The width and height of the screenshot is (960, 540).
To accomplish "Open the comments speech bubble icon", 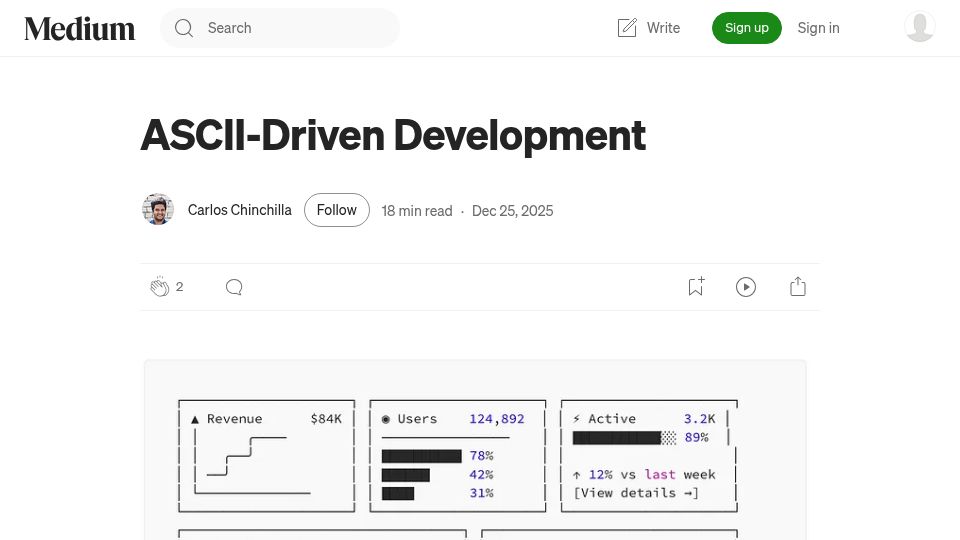I will coord(234,287).
